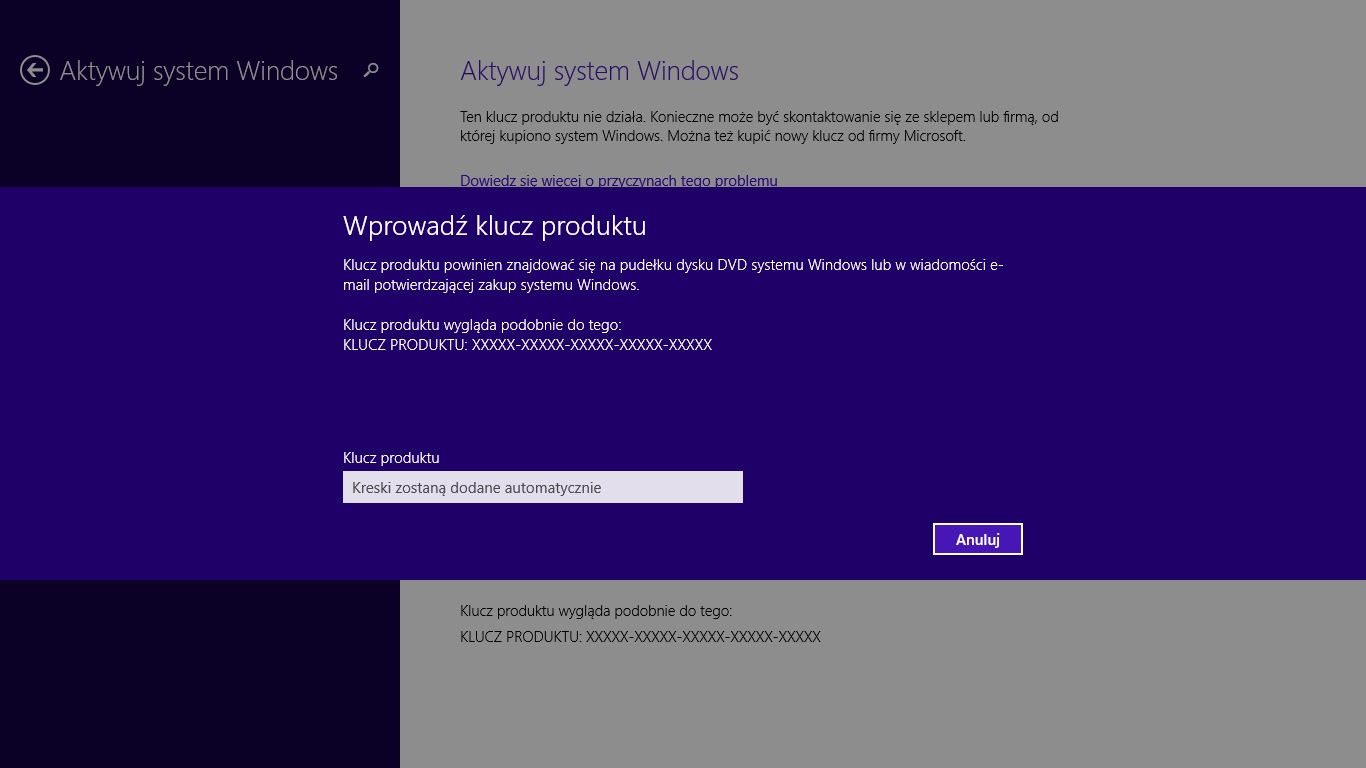
Task: Click dialog line 'Klucz produktu wygląda podobnie do tego:'
Action: pyautogui.click(x=482, y=325)
